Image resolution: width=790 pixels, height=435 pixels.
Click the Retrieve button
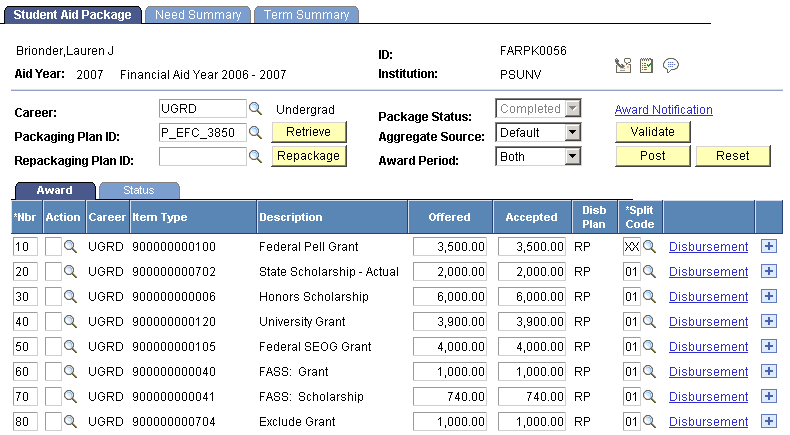309,132
